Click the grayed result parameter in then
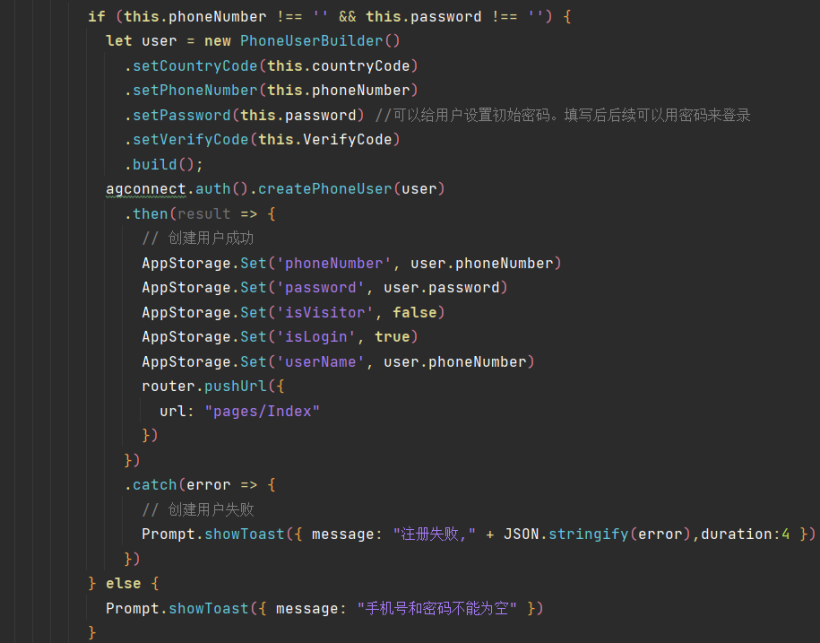 203,214
